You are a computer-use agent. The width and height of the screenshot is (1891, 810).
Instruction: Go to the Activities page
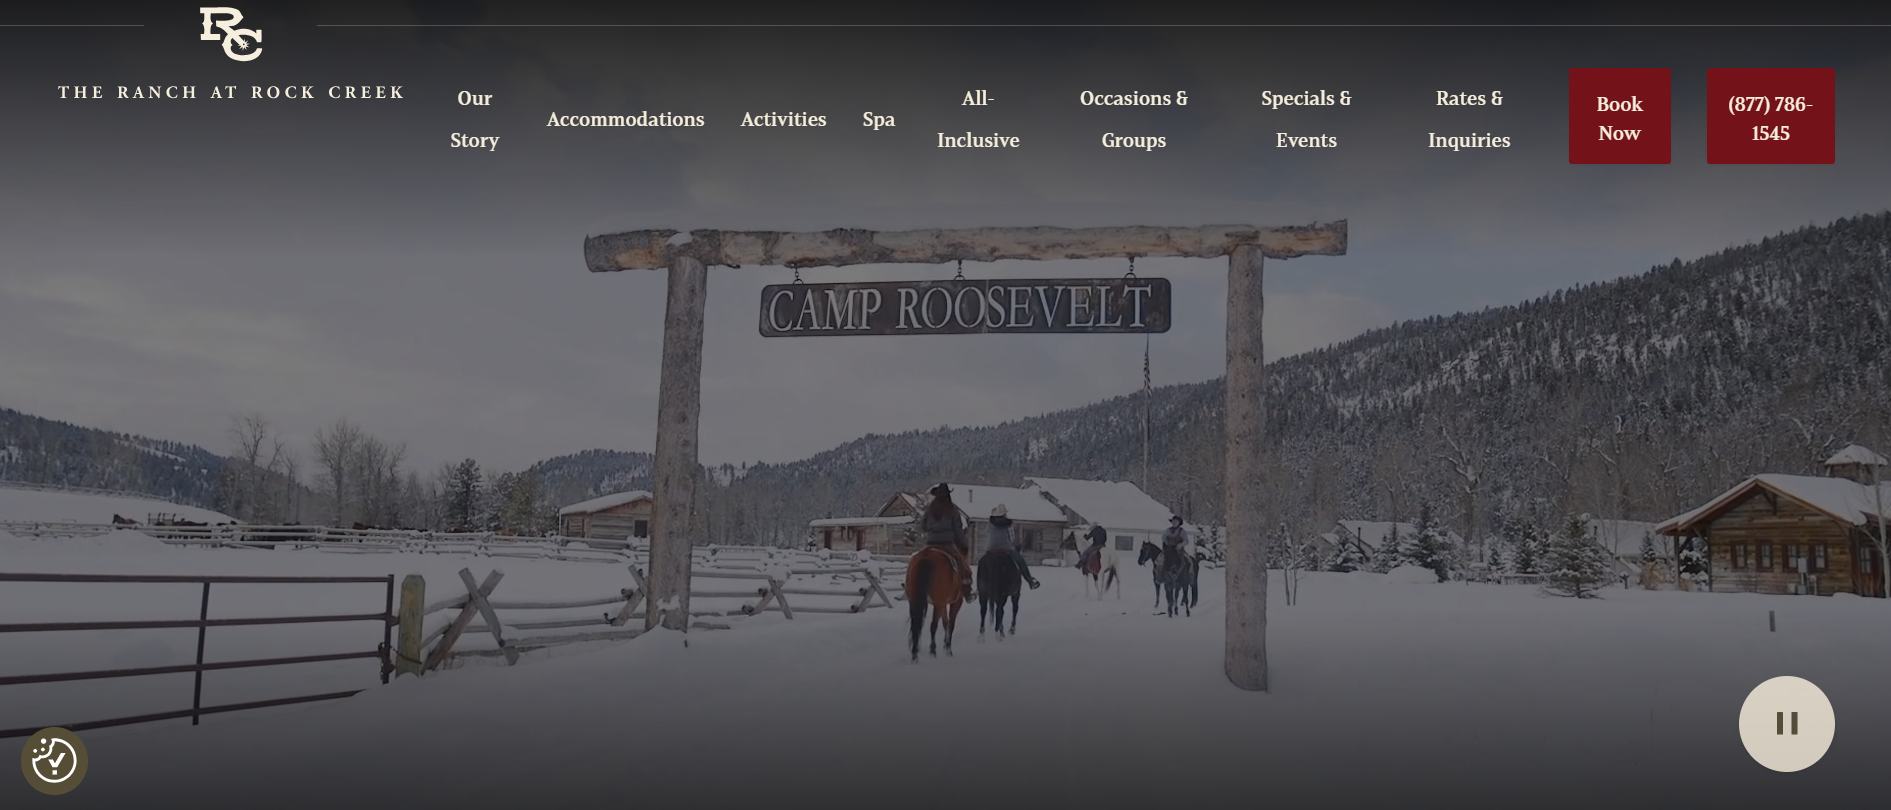click(783, 119)
